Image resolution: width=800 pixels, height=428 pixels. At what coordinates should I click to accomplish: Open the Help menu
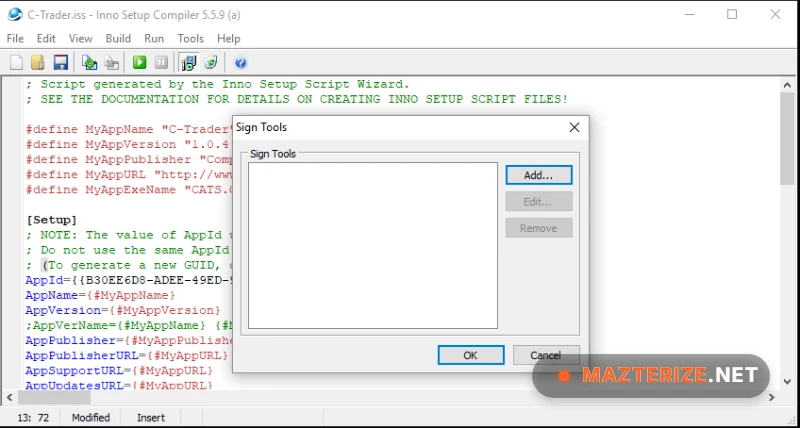tap(229, 39)
